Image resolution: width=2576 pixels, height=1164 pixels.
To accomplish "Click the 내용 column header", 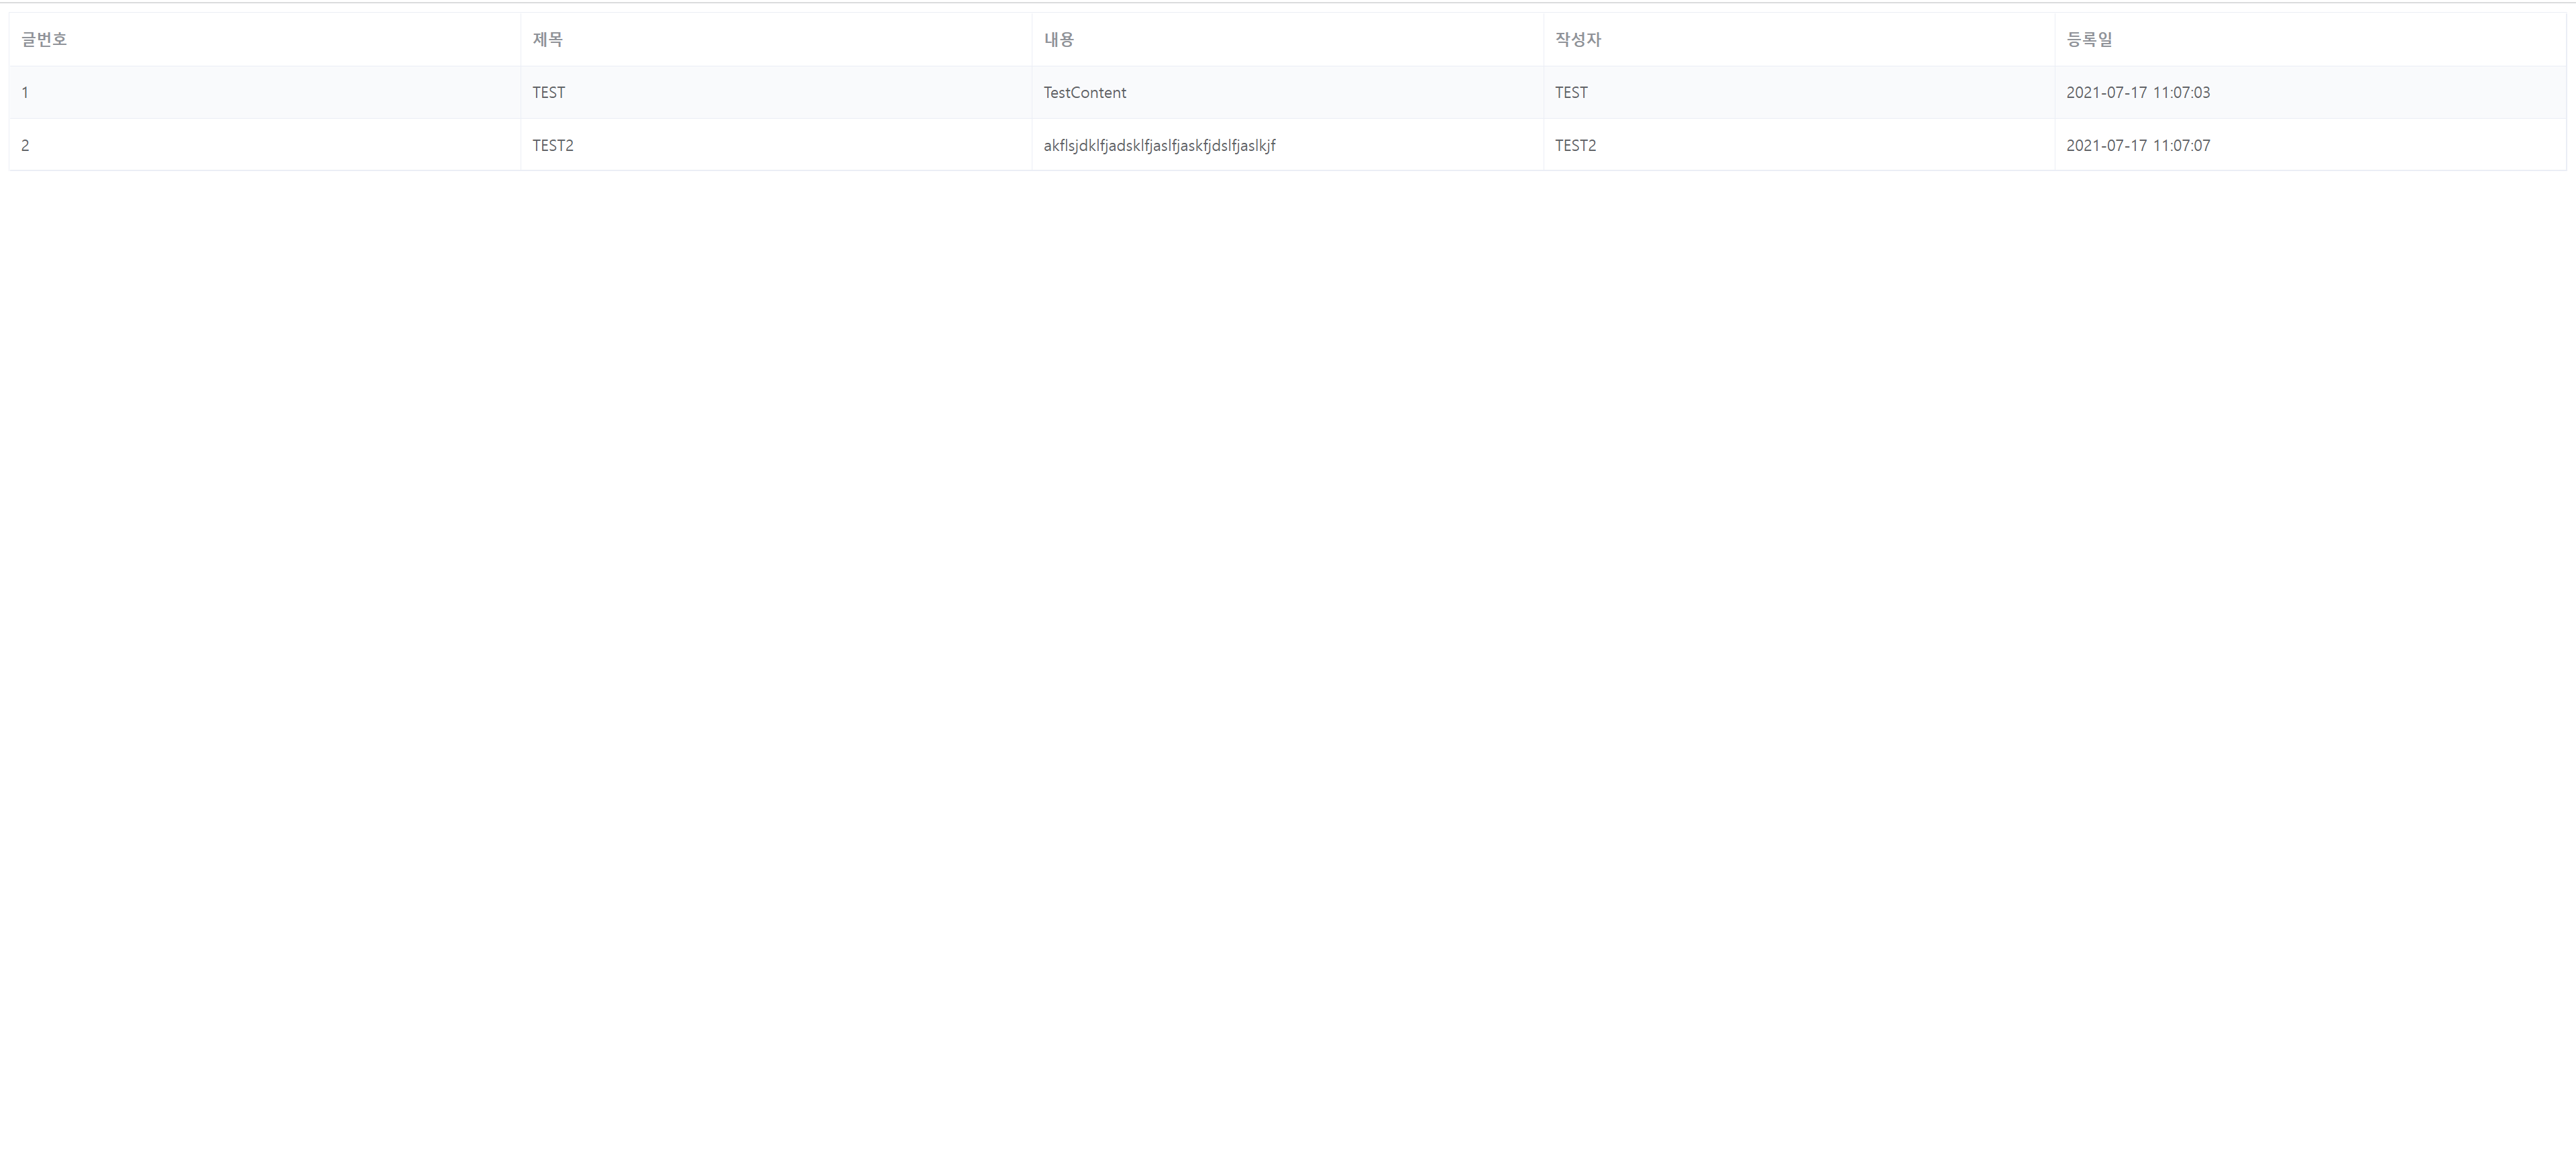I will 1058,40.
